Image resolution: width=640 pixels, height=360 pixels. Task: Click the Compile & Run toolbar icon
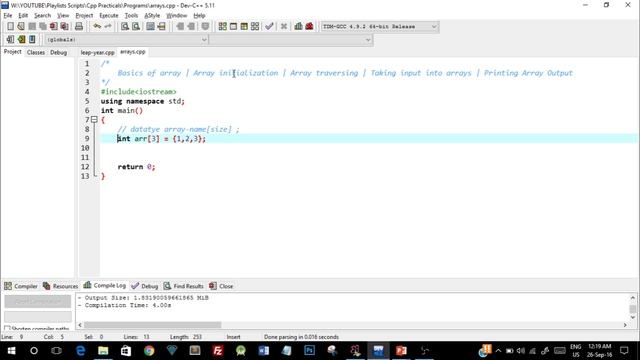(x=244, y=27)
